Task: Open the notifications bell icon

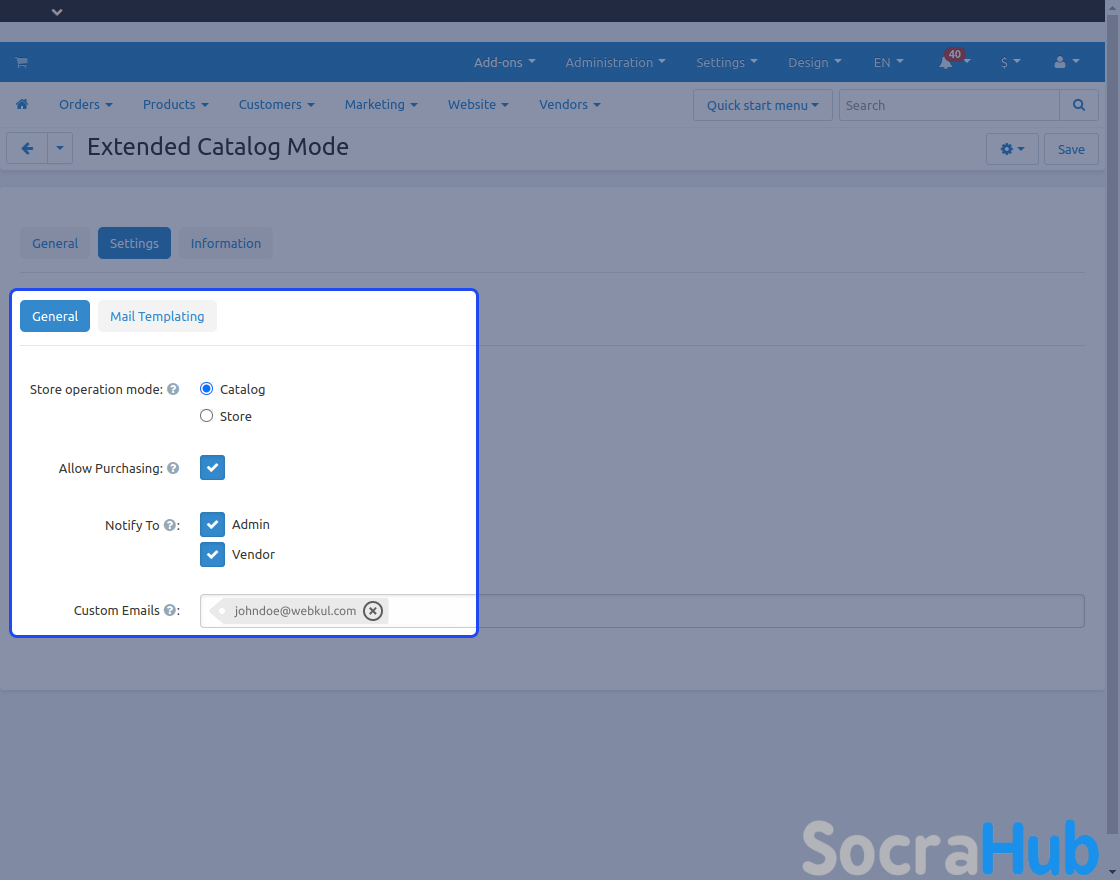Action: (x=946, y=62)
